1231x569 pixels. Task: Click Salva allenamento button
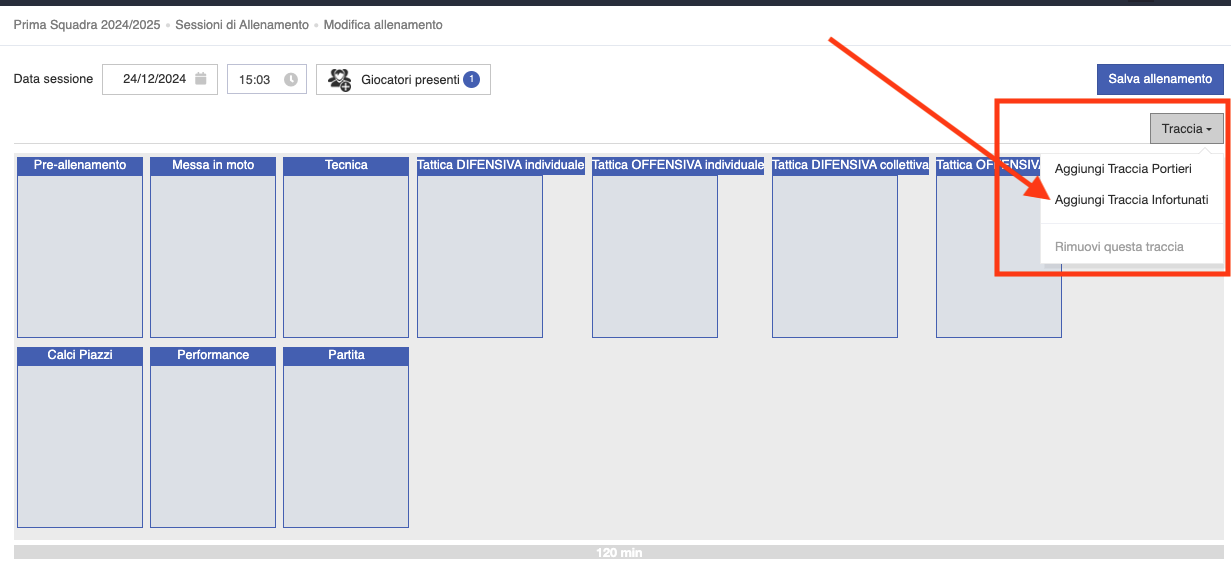coord(1160,79)
